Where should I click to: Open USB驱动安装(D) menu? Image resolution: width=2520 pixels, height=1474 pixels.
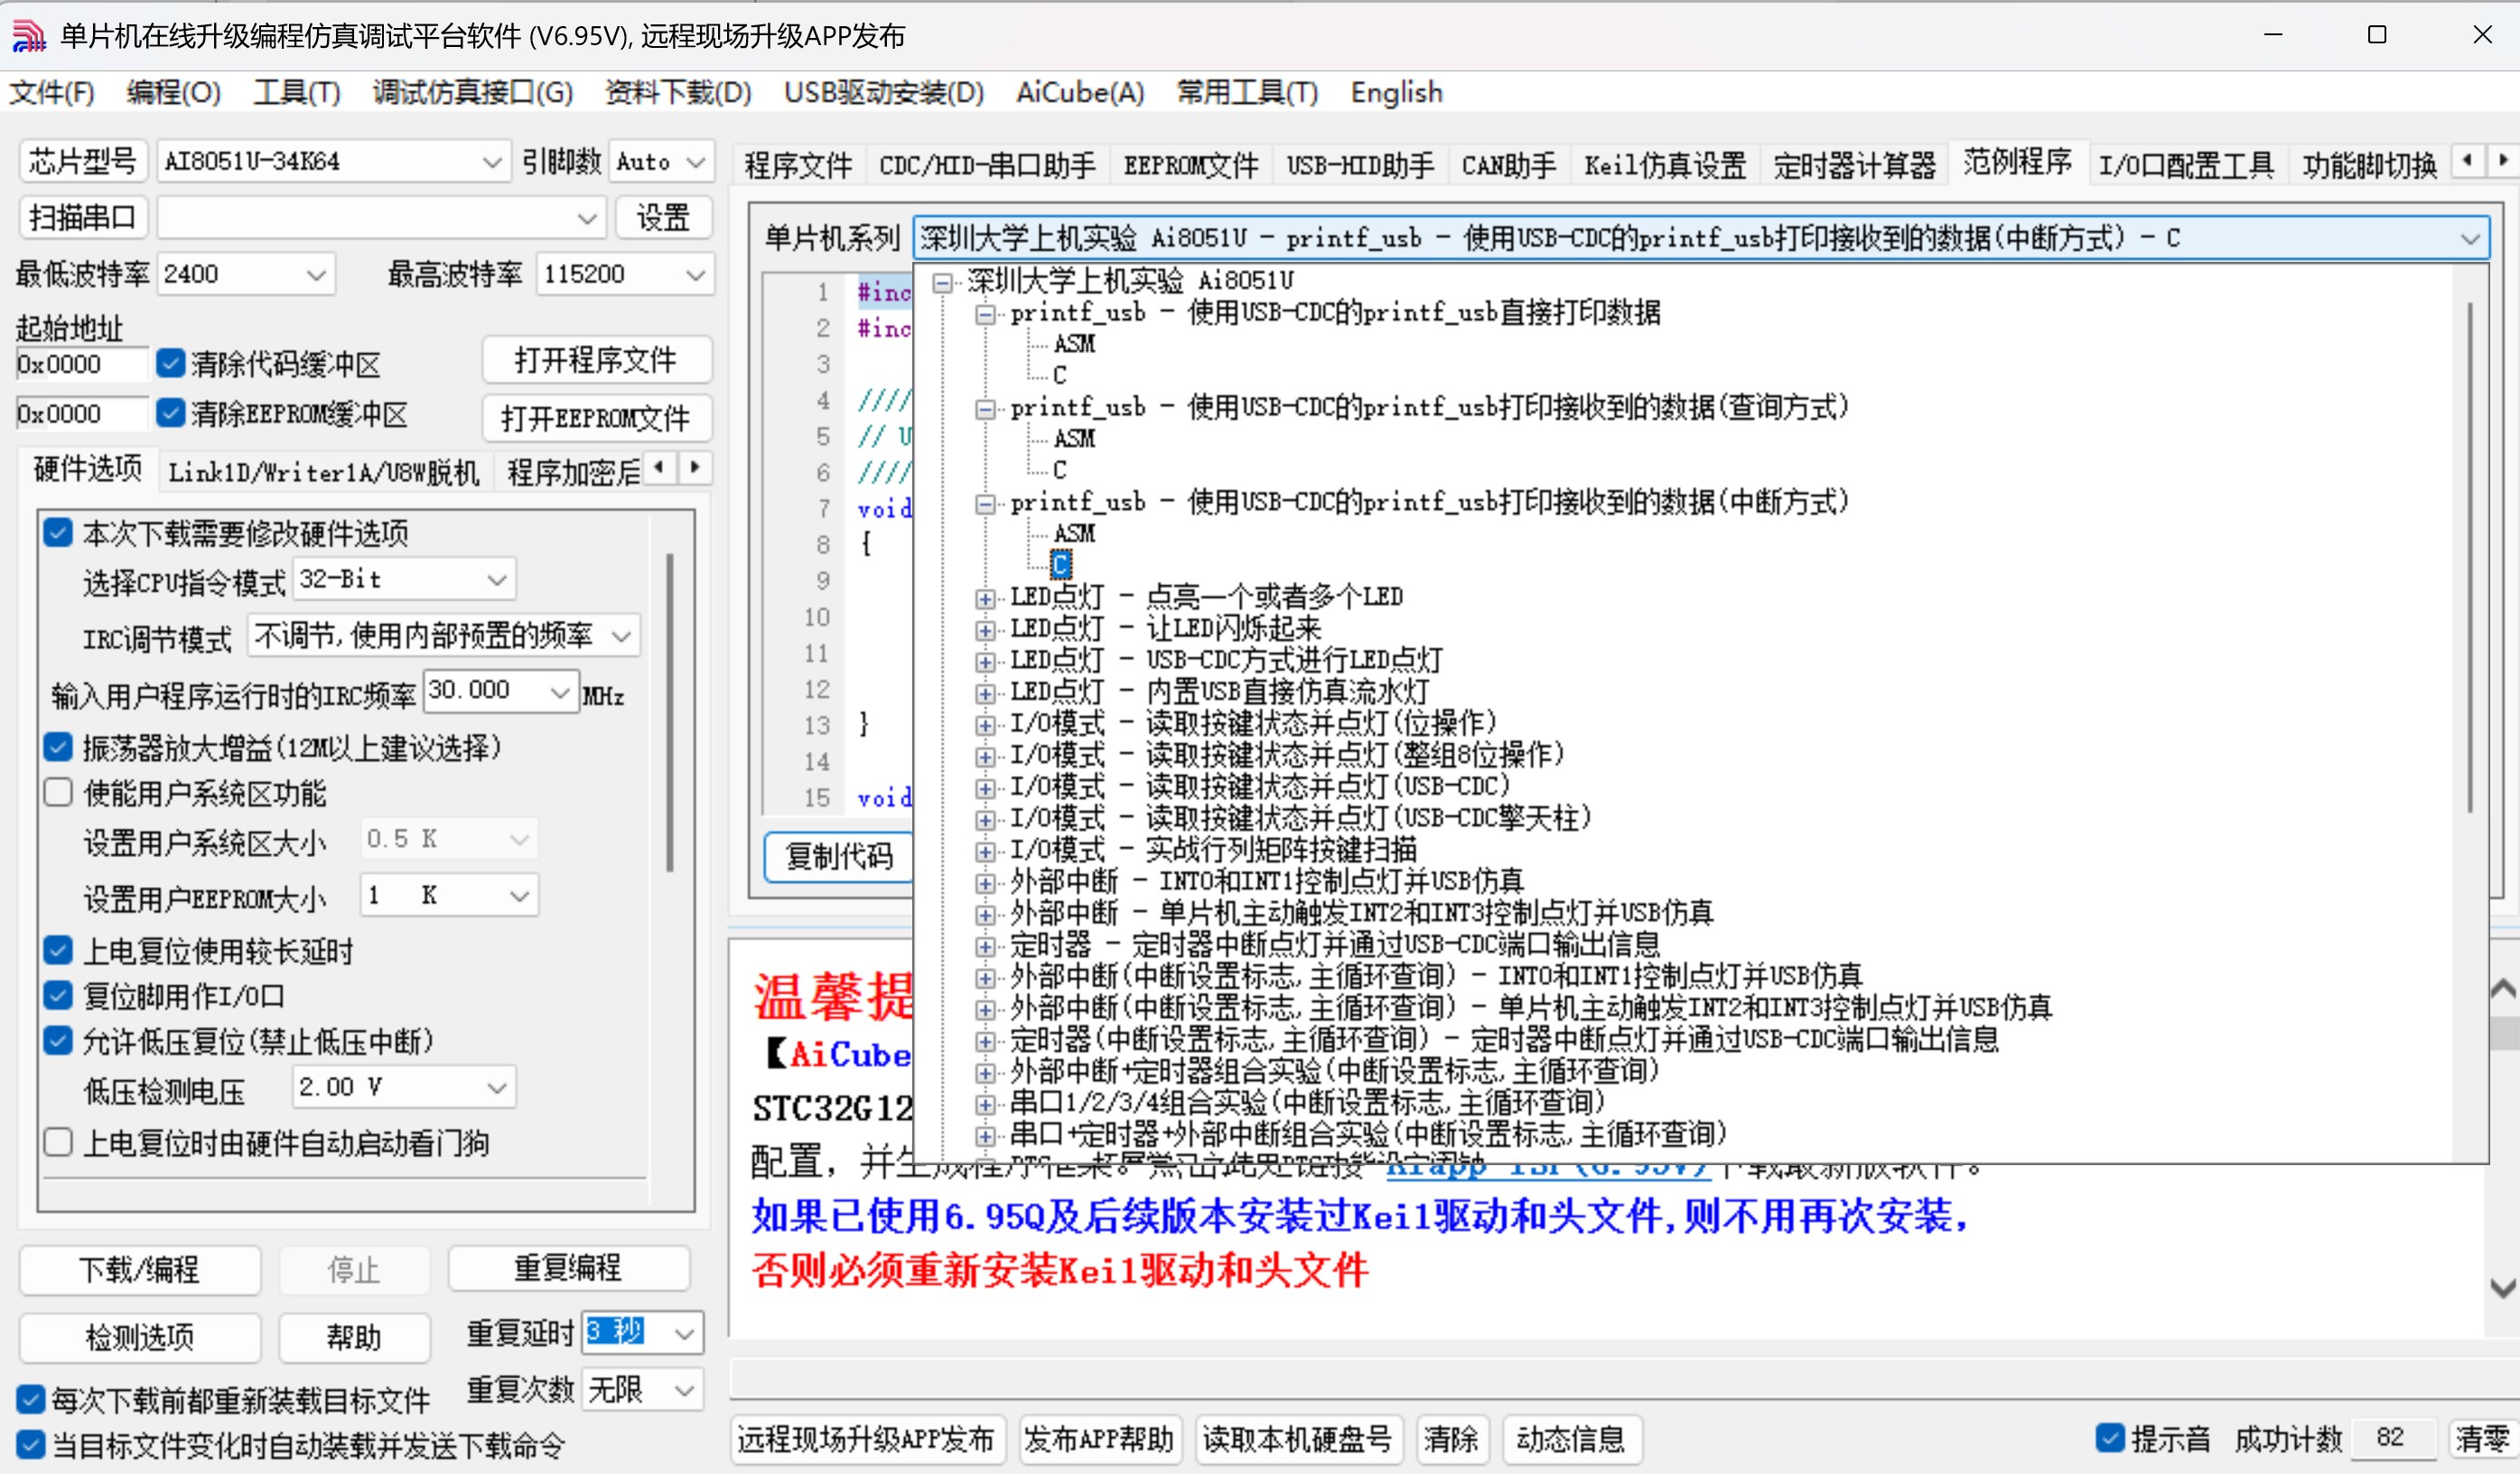tap(883, 93)
